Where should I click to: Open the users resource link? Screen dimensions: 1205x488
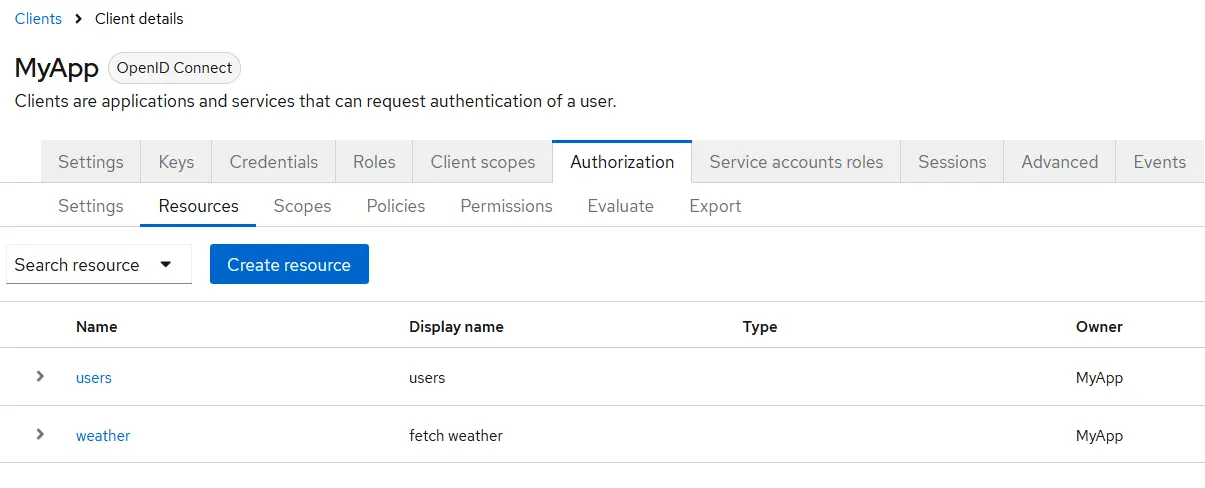94,378
